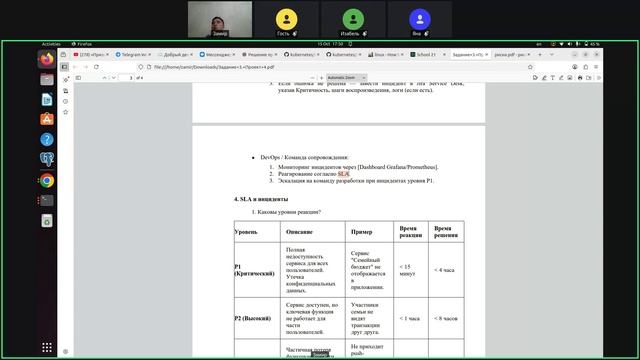
Task: Open the Extensions toolbar icon
Action: click(x=585, y=67)
